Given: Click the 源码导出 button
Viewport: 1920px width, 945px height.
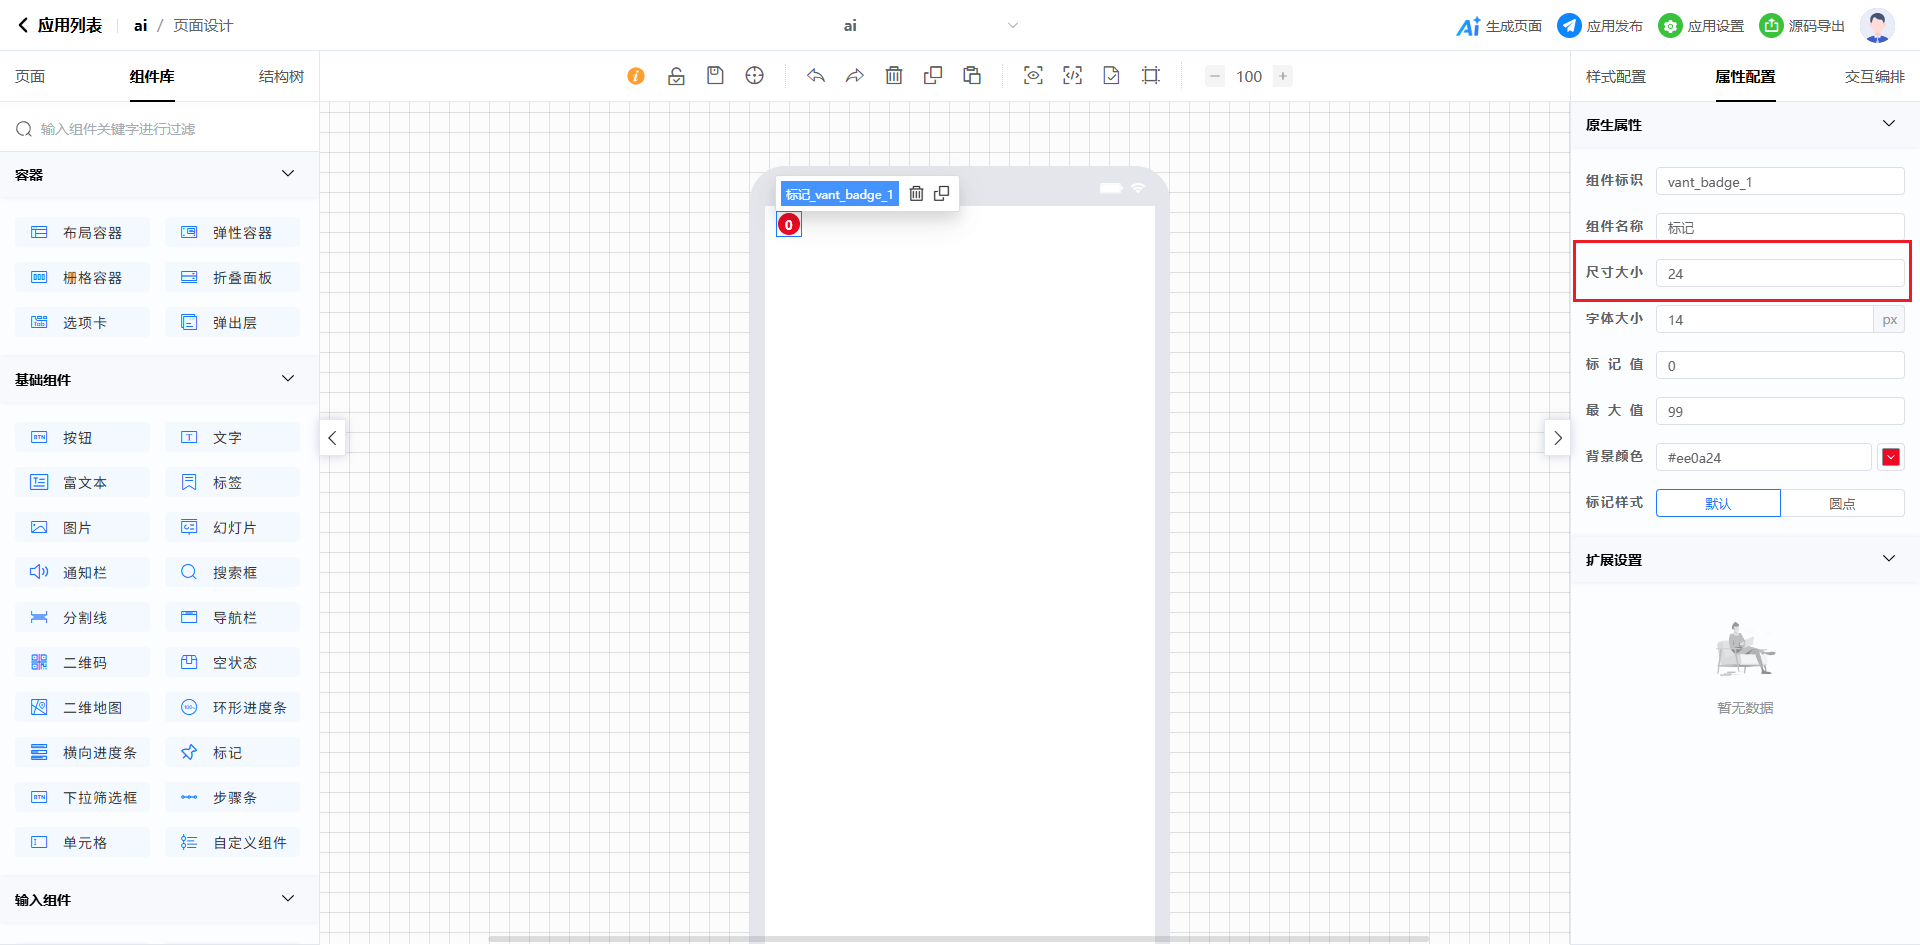Looking at the screenshot, I should 1802,26.
